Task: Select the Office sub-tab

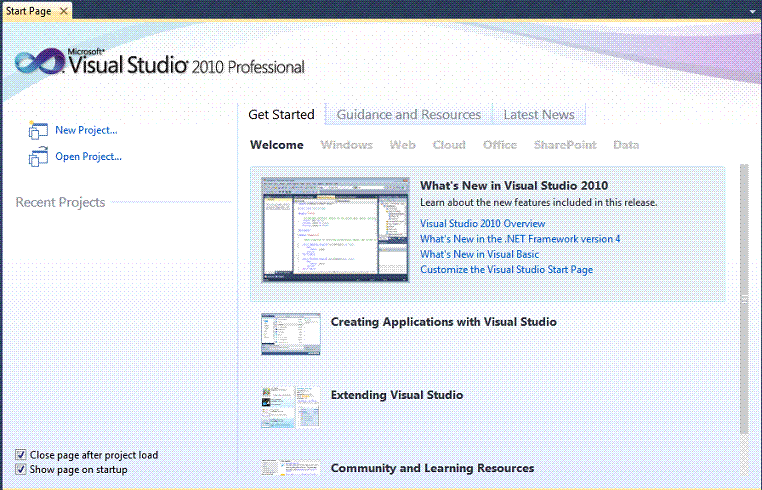Action: click(x=500, y=145)
